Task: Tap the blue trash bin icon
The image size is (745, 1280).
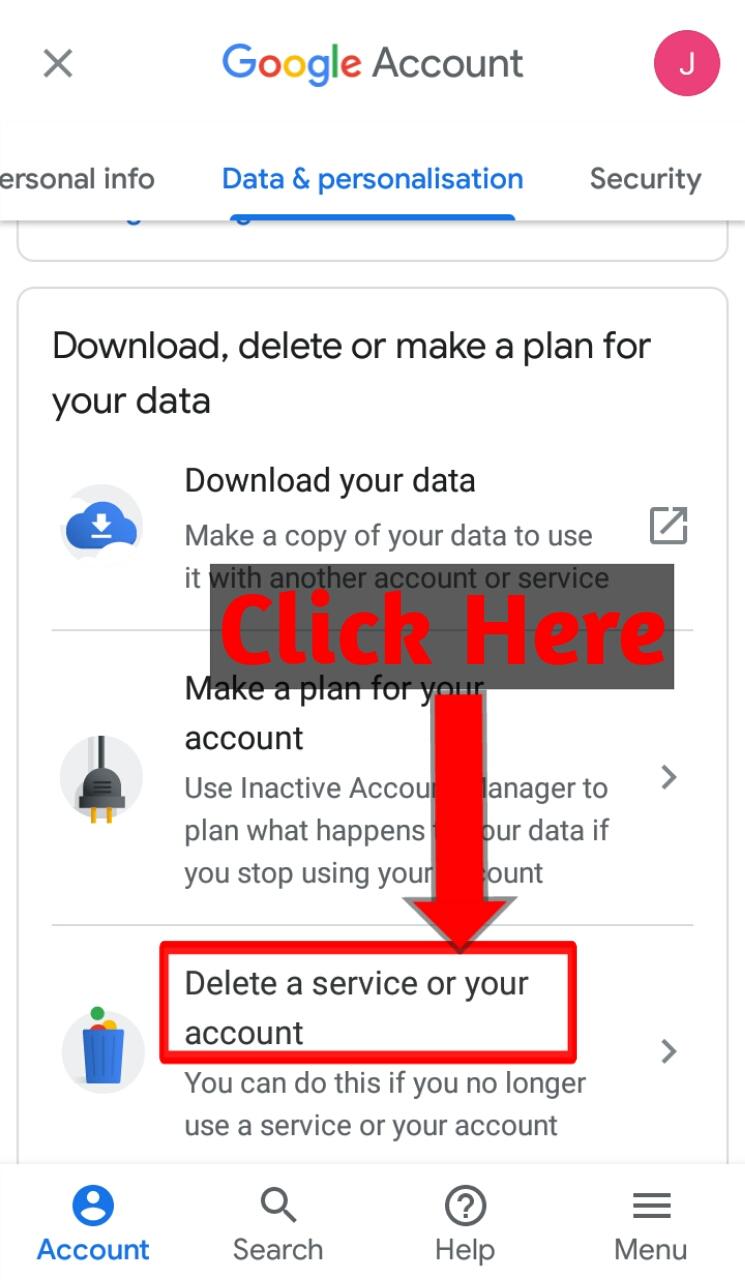Action: pos(103,1048)
